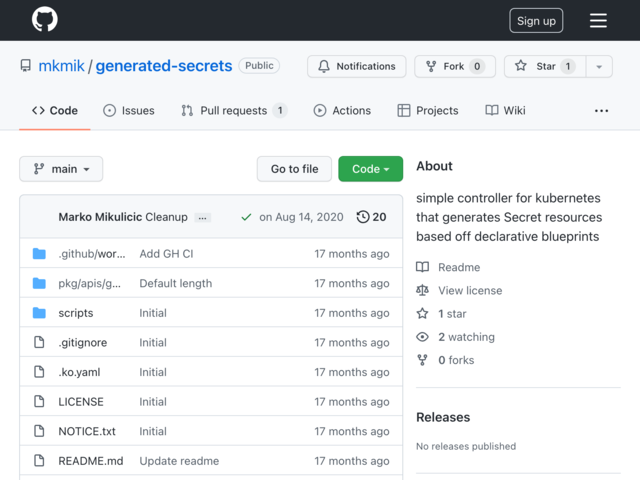Image resolution: width=640 pixels, height=480 pixels.
Task: Click the Sign up button
Action: click(x=536, y=20)
